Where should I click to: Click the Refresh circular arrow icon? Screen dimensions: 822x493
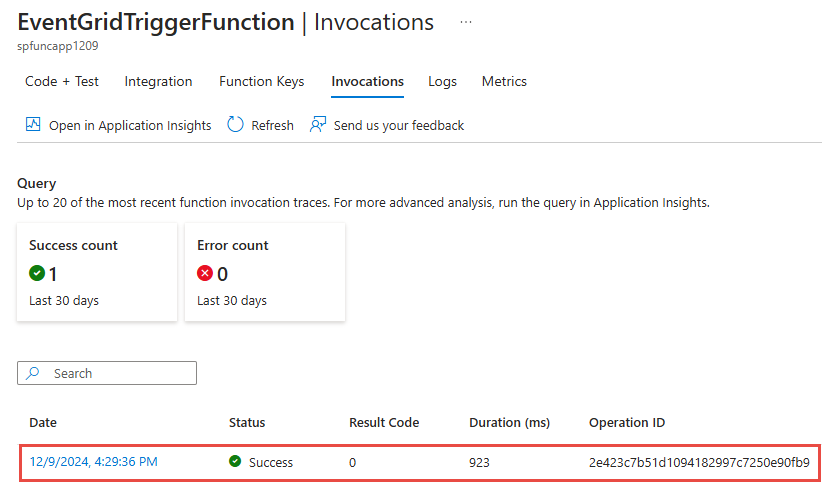pos(236,125)
